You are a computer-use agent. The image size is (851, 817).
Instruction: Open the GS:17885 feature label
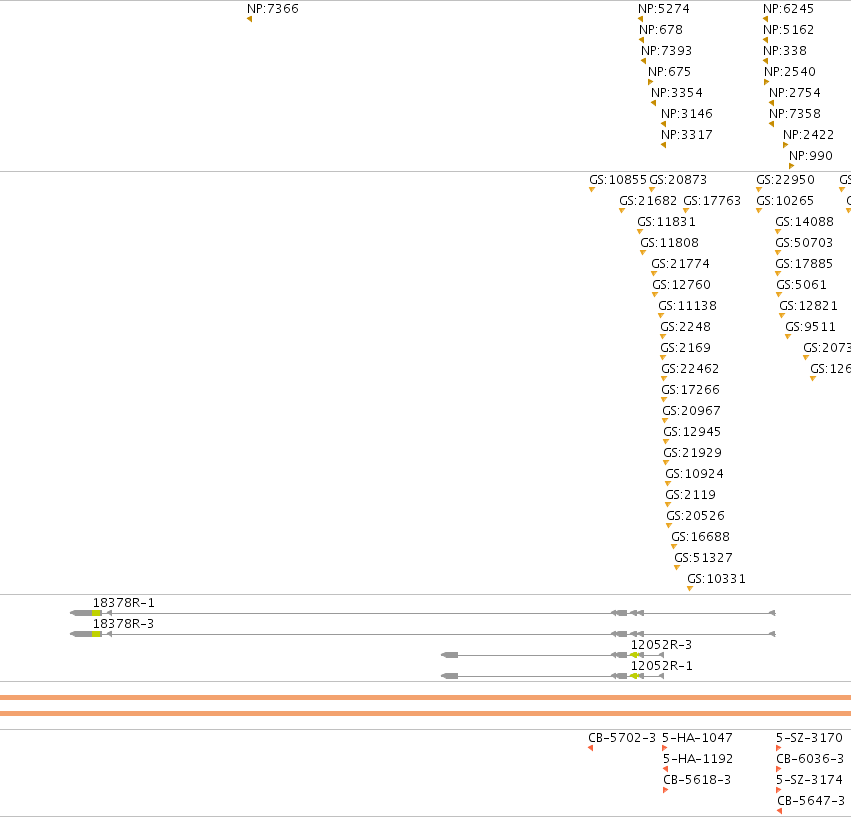click(x=804, y=264)
